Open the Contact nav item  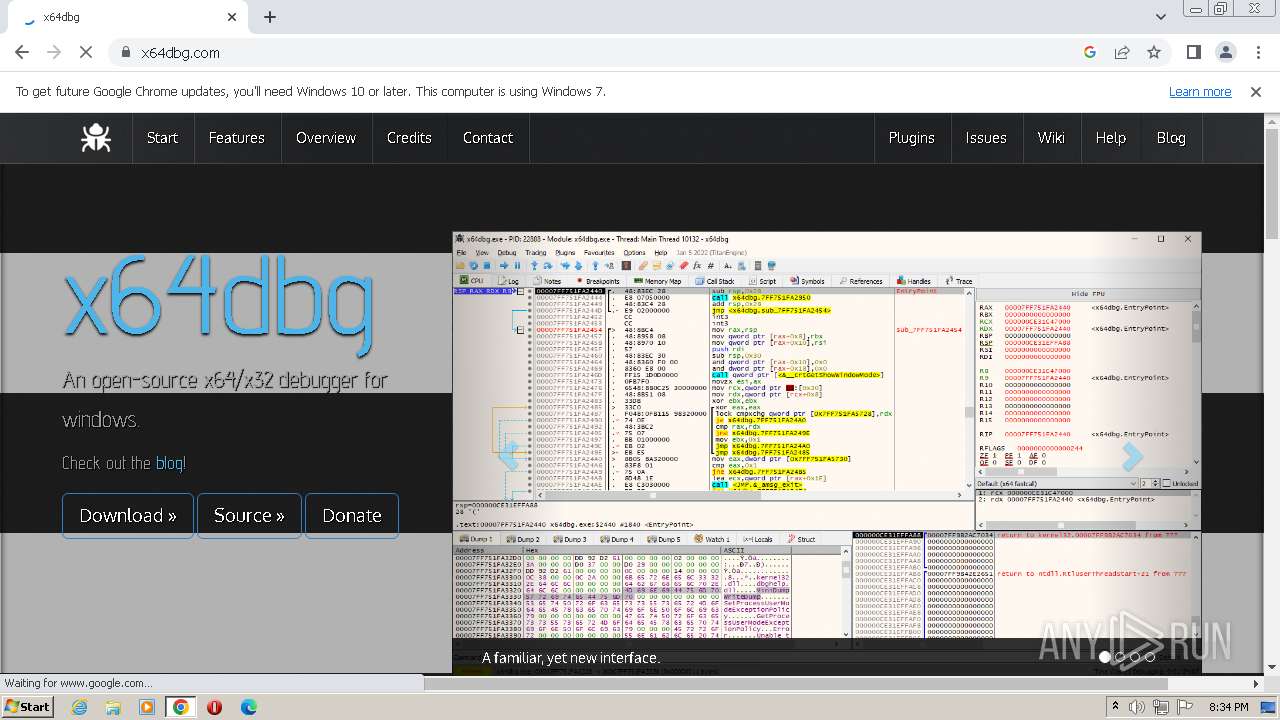(488, 138)
